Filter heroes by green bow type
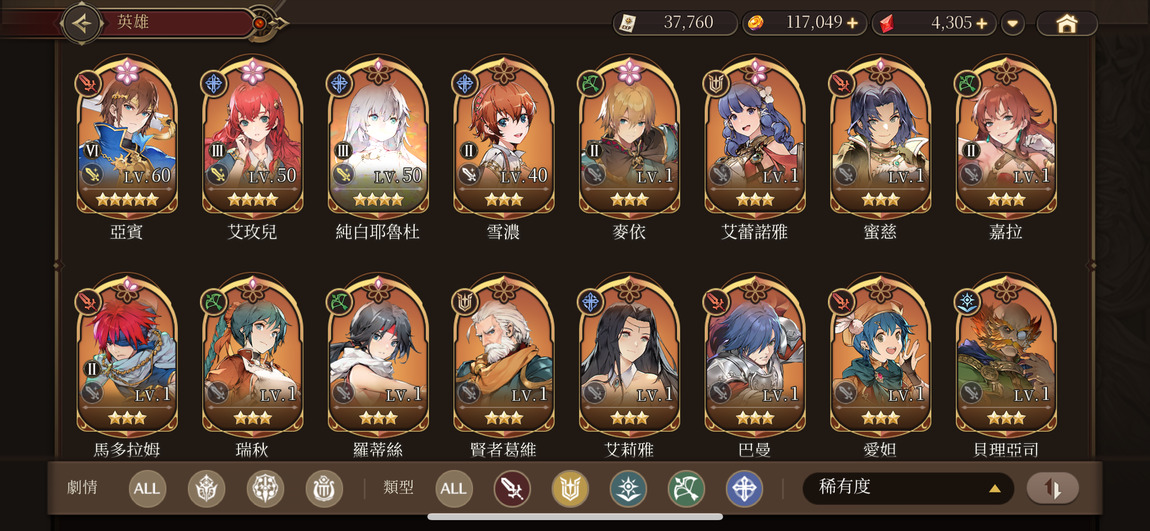The height and width of the screenshot is (531, 1150). 686,488
